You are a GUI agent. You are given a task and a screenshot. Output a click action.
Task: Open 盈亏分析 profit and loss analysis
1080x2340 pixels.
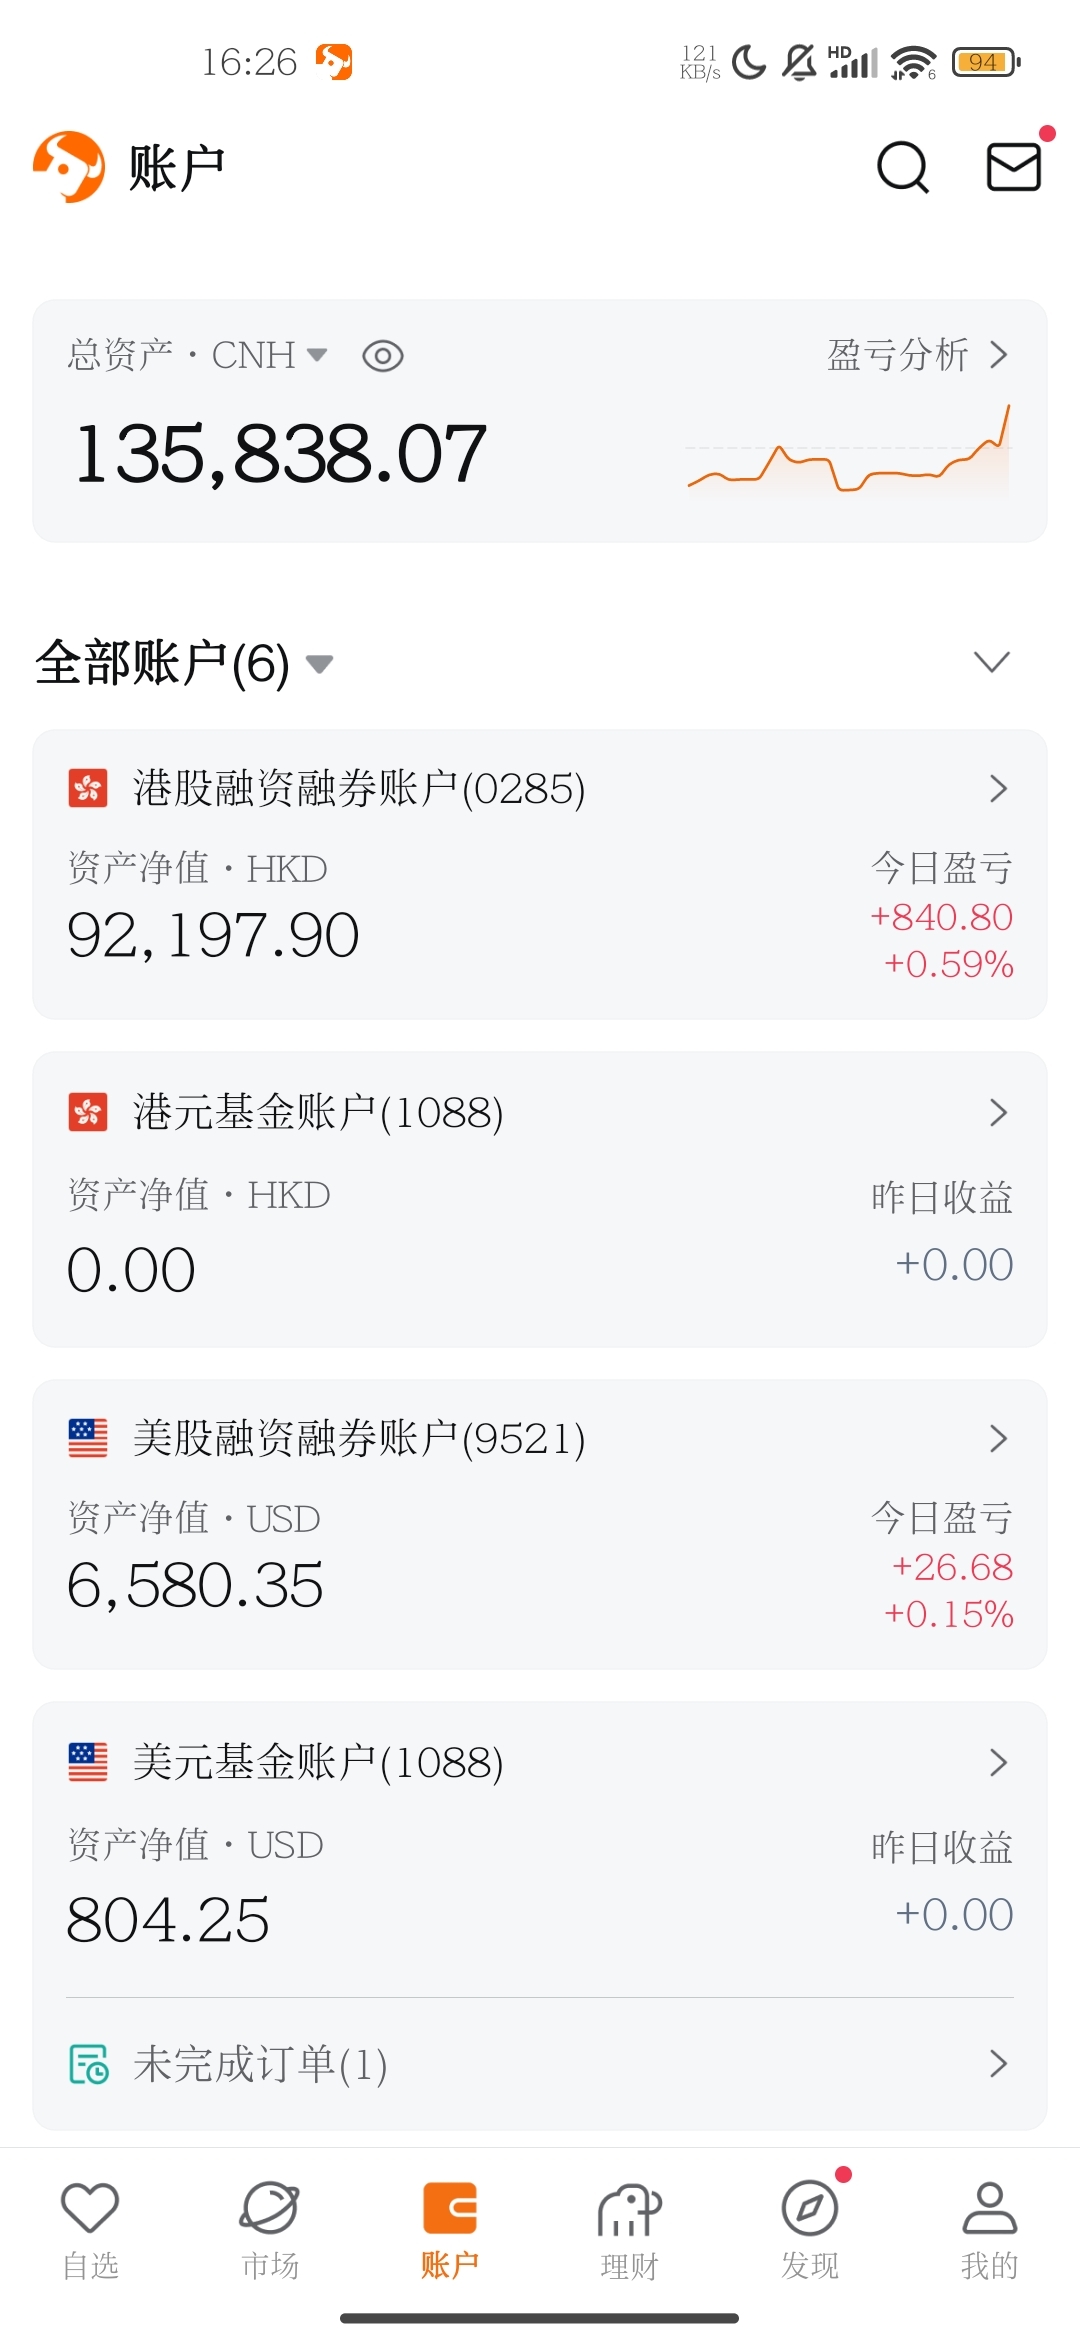917,355
